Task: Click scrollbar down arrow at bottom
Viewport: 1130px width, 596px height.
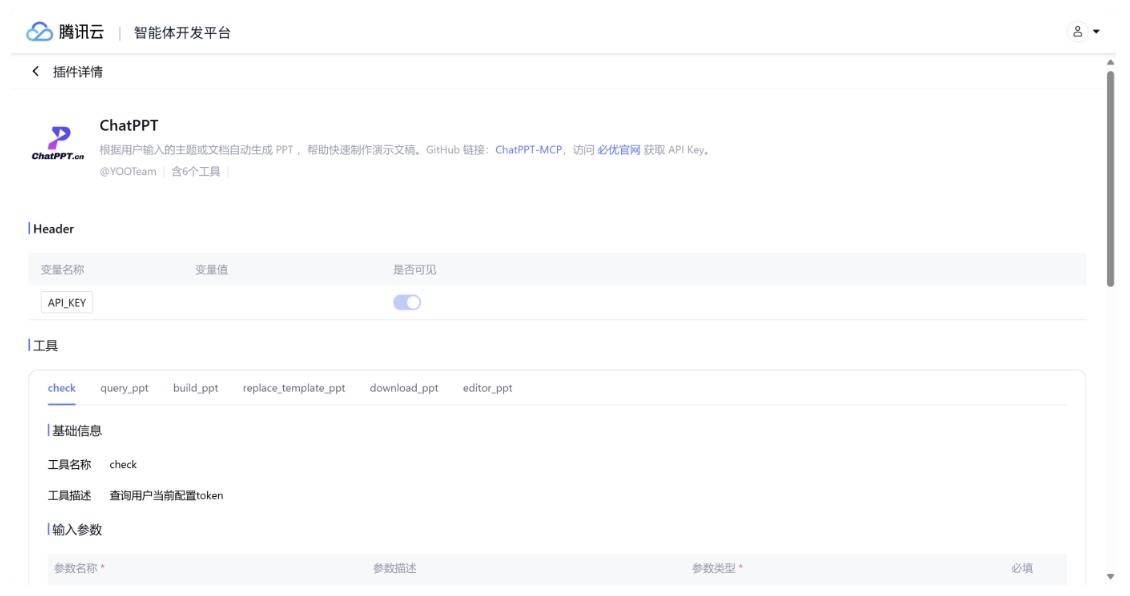Action: 1110,577
